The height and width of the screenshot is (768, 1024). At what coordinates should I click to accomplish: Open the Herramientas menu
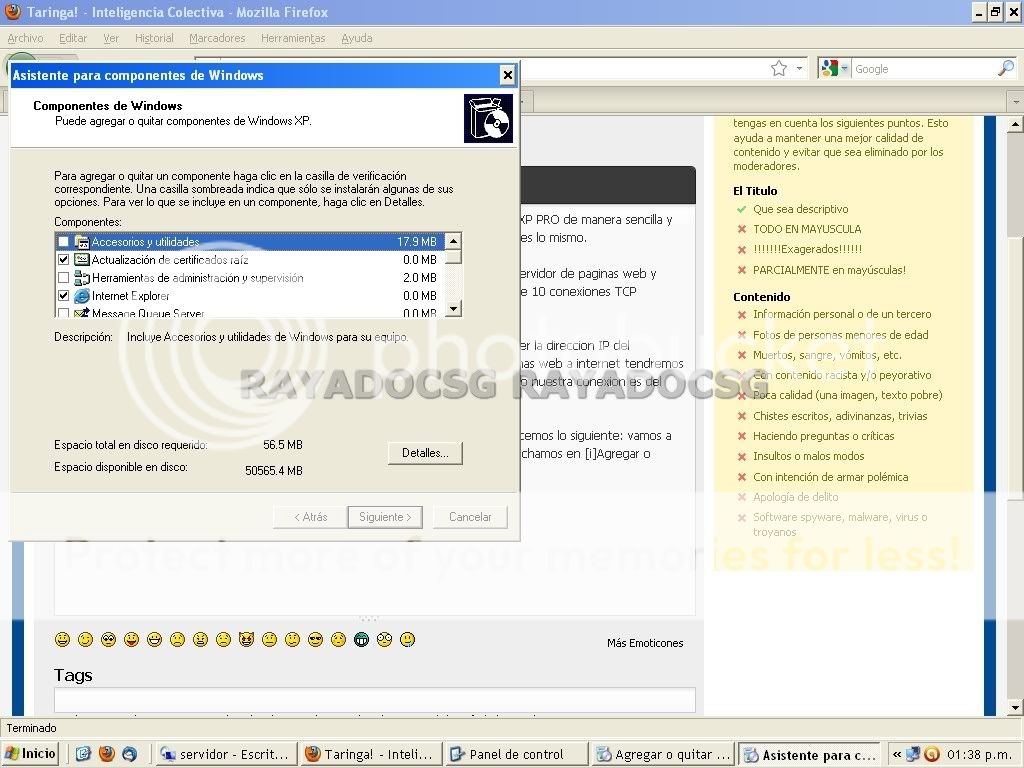(x=293, y=38)
